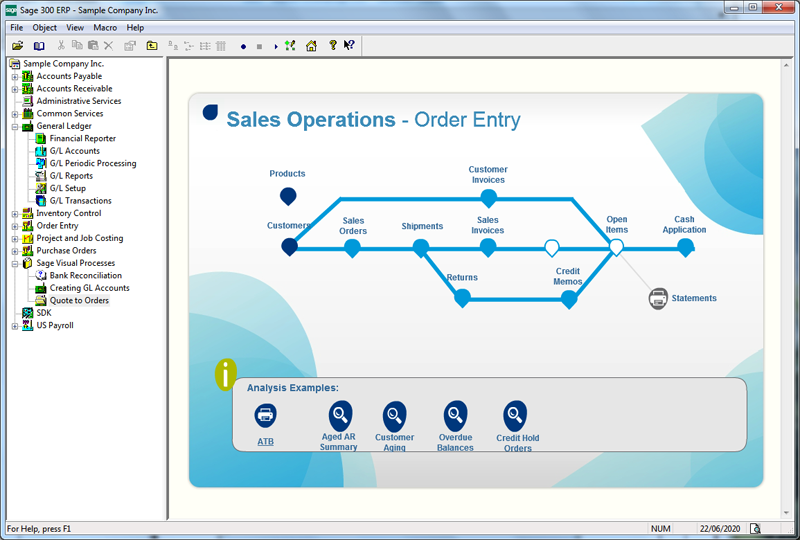The width and height of the screenshot is (800, 540).
Task: Expand the Project and Job Costing node
Action: [15, 239]
